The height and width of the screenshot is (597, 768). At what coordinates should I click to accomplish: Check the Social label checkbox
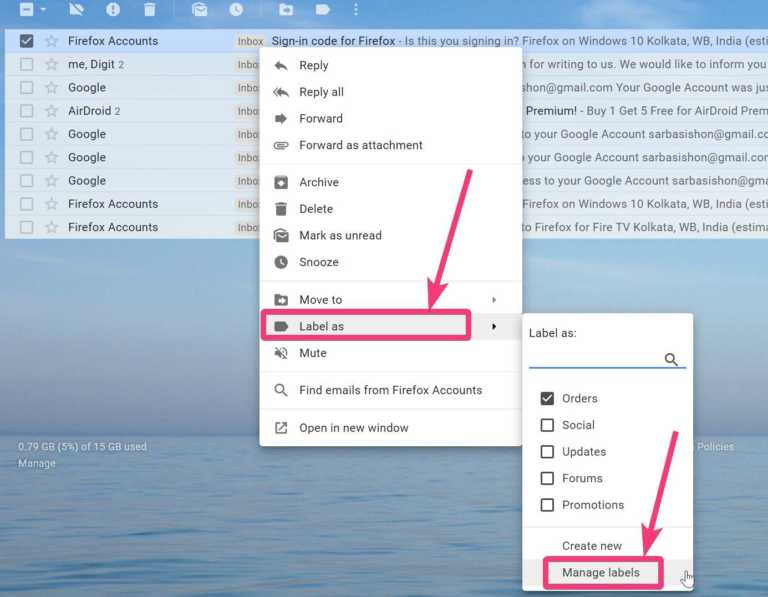547,425
